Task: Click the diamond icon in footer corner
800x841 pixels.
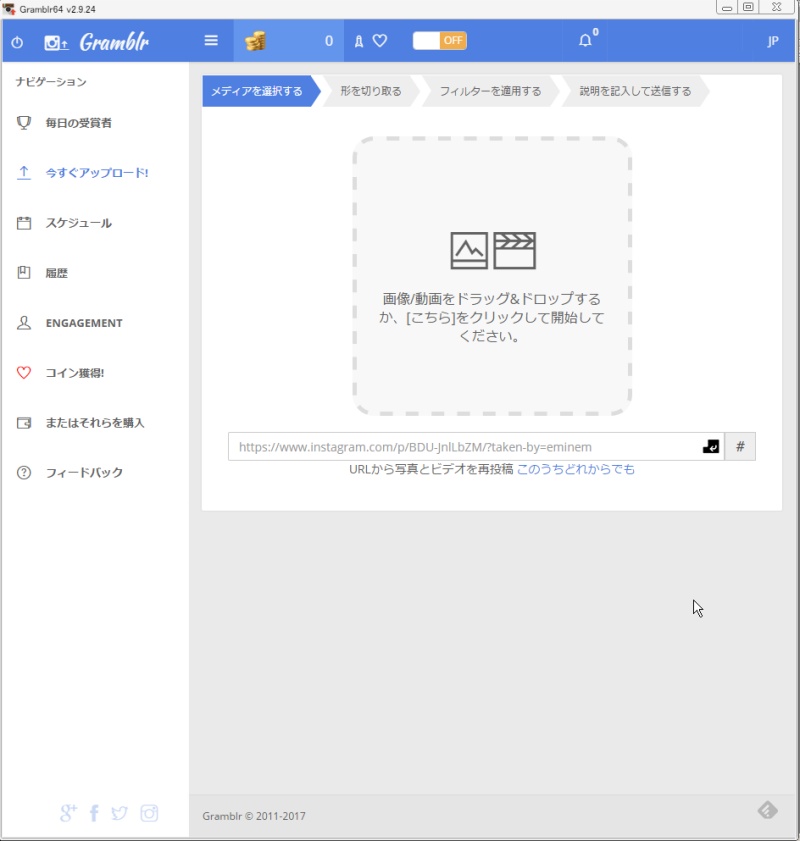Action: coord(768,810)
